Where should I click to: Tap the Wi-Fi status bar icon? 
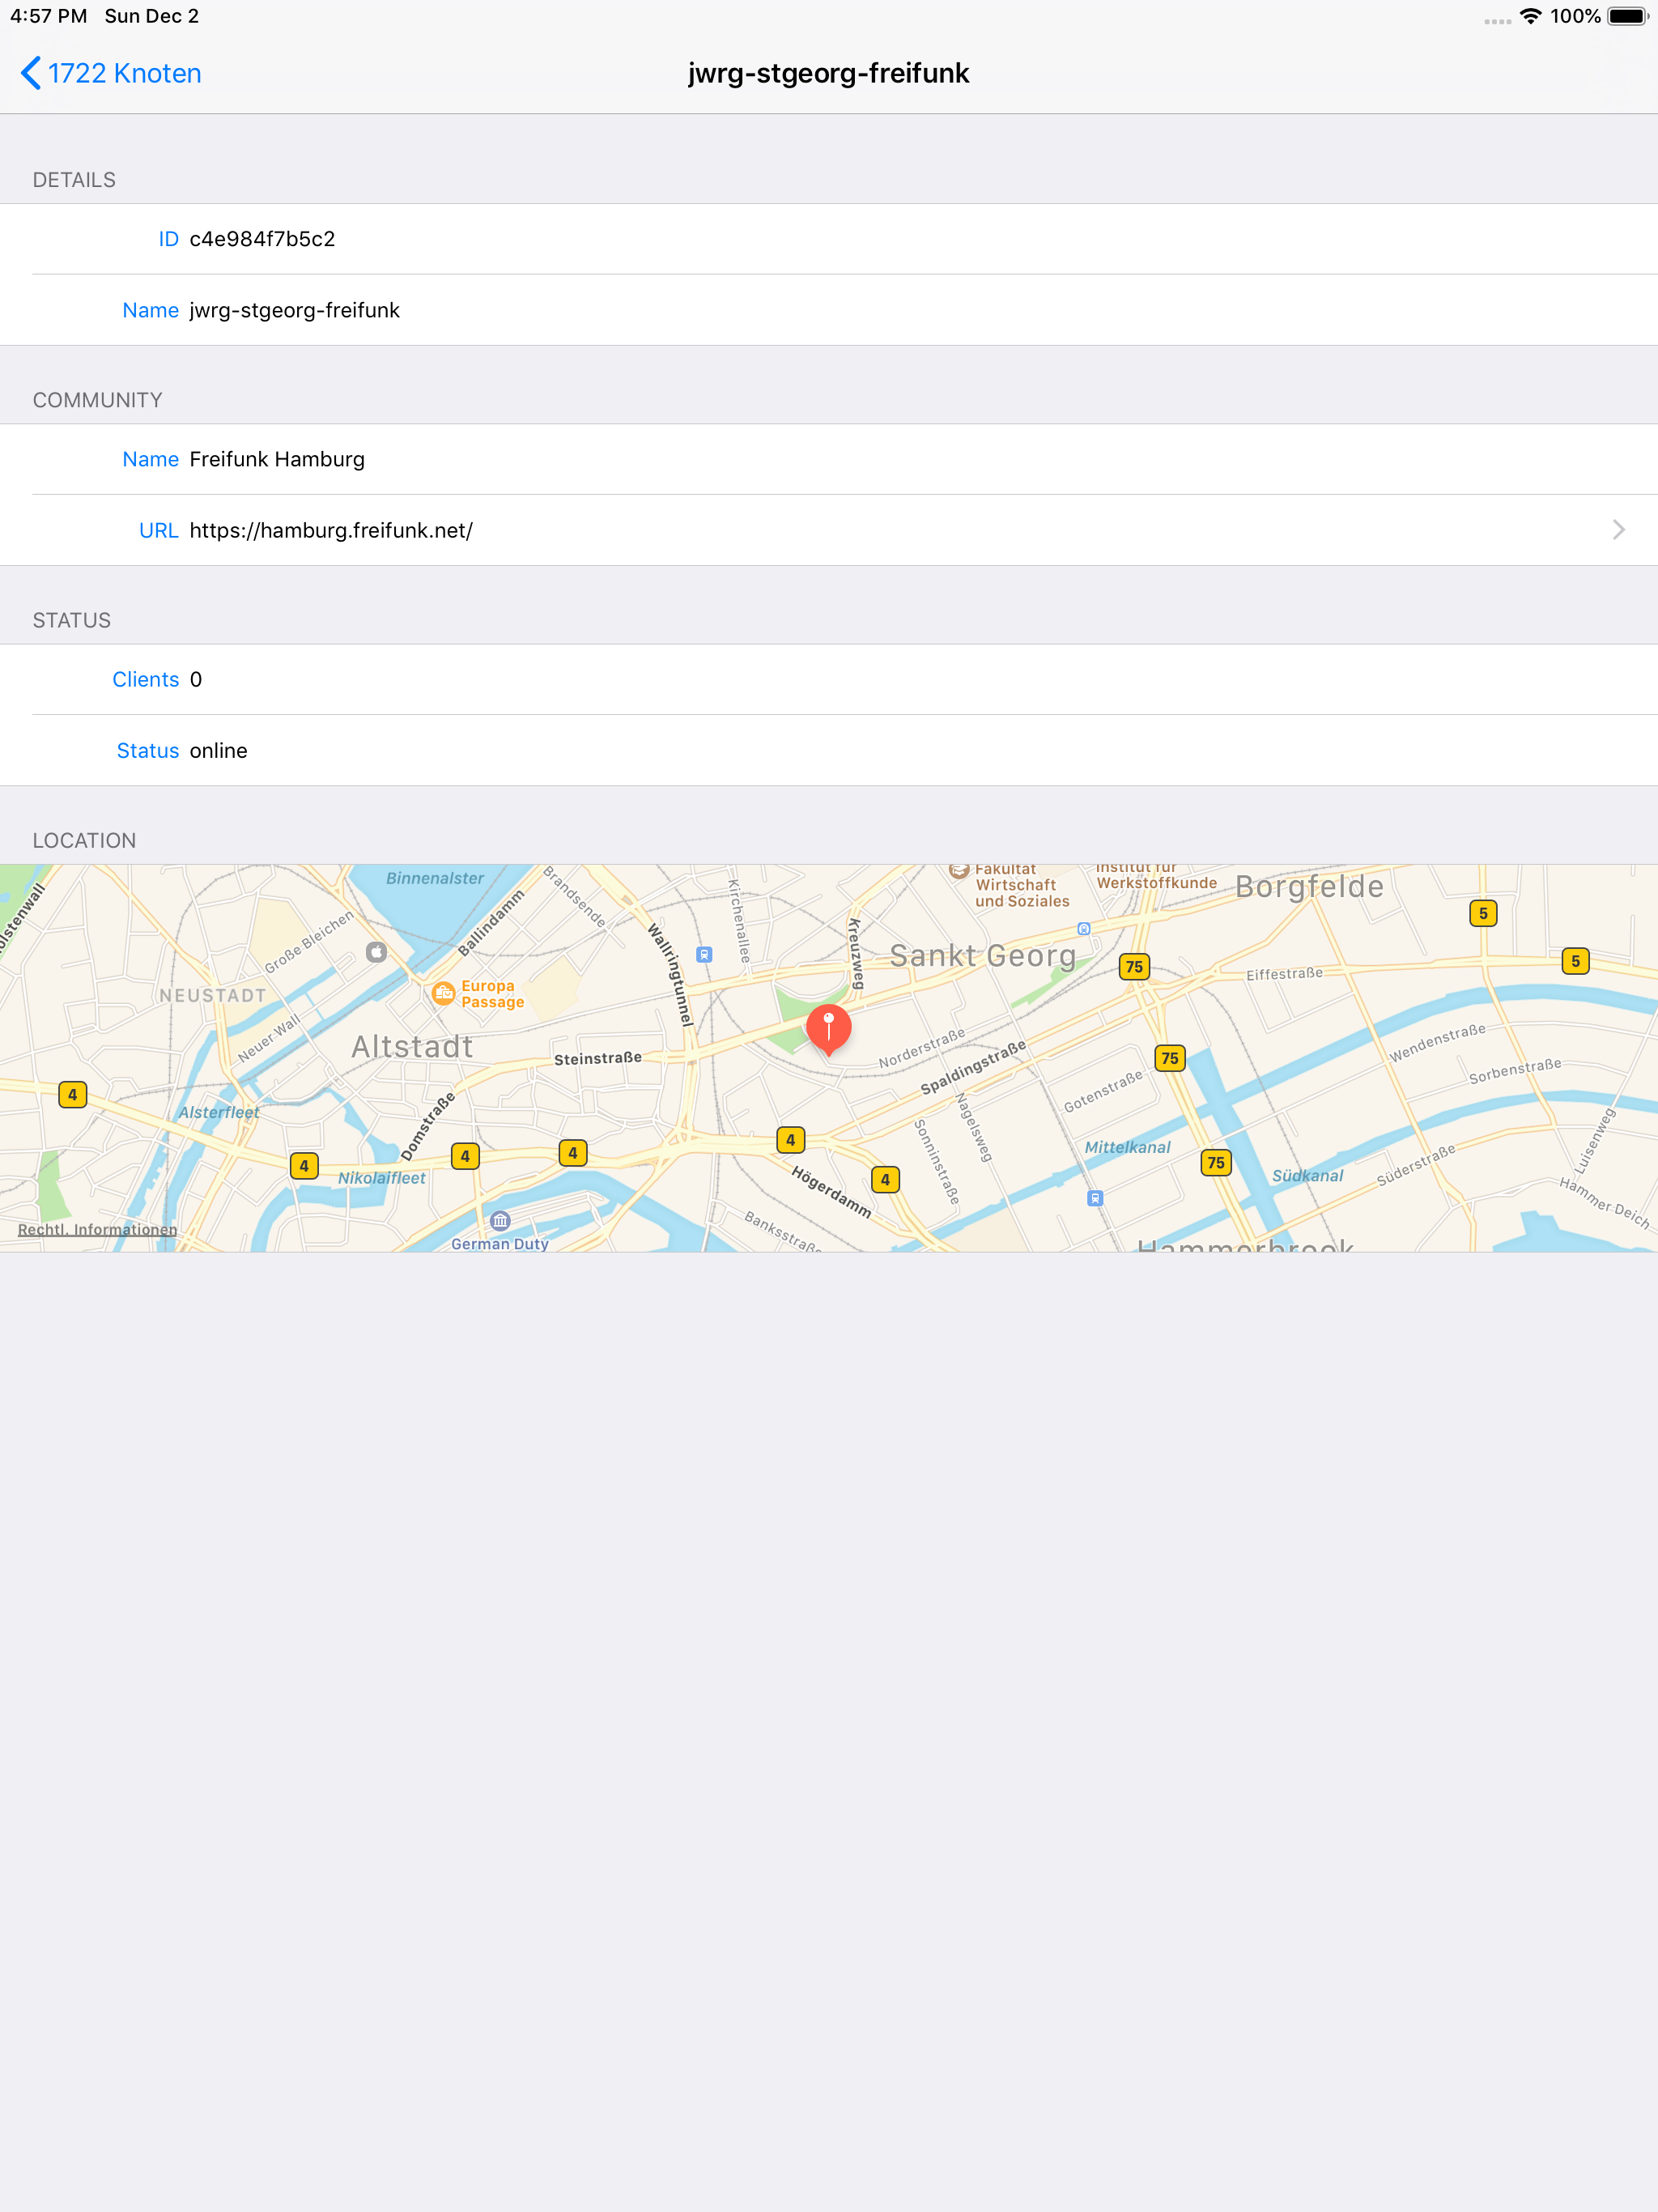pyautogui.click(x=1530, y=16)
